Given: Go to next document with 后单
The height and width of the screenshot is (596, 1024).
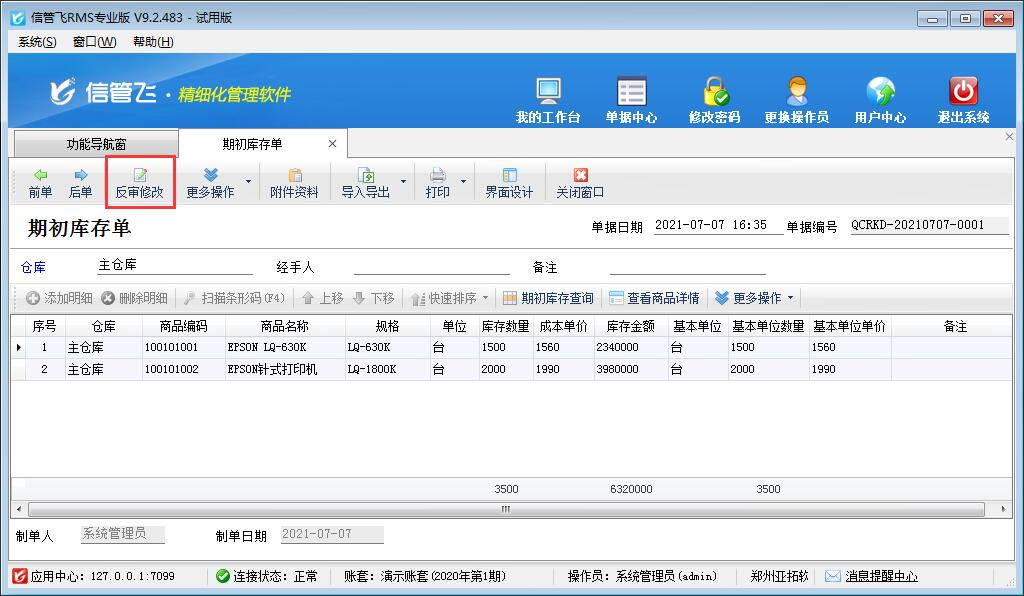Looking at the screenshot, I should pyautogui.click(x=80, y=182).
